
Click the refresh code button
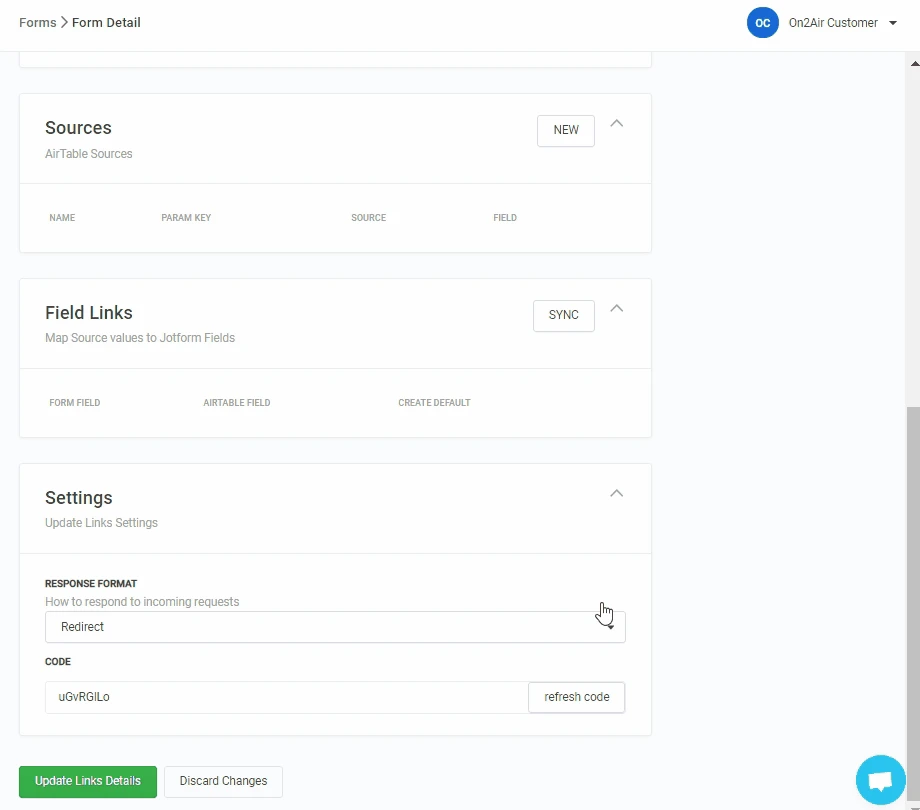click(x=576, y=697)
